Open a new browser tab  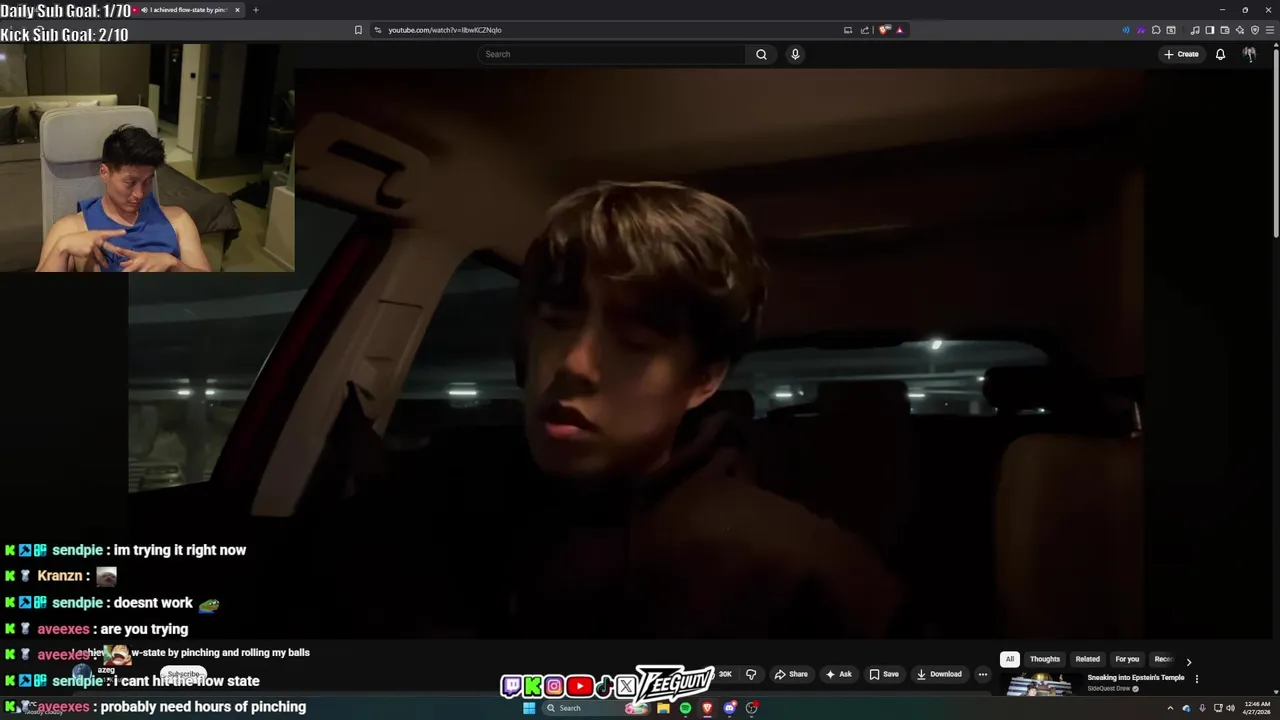coord(255,10)
